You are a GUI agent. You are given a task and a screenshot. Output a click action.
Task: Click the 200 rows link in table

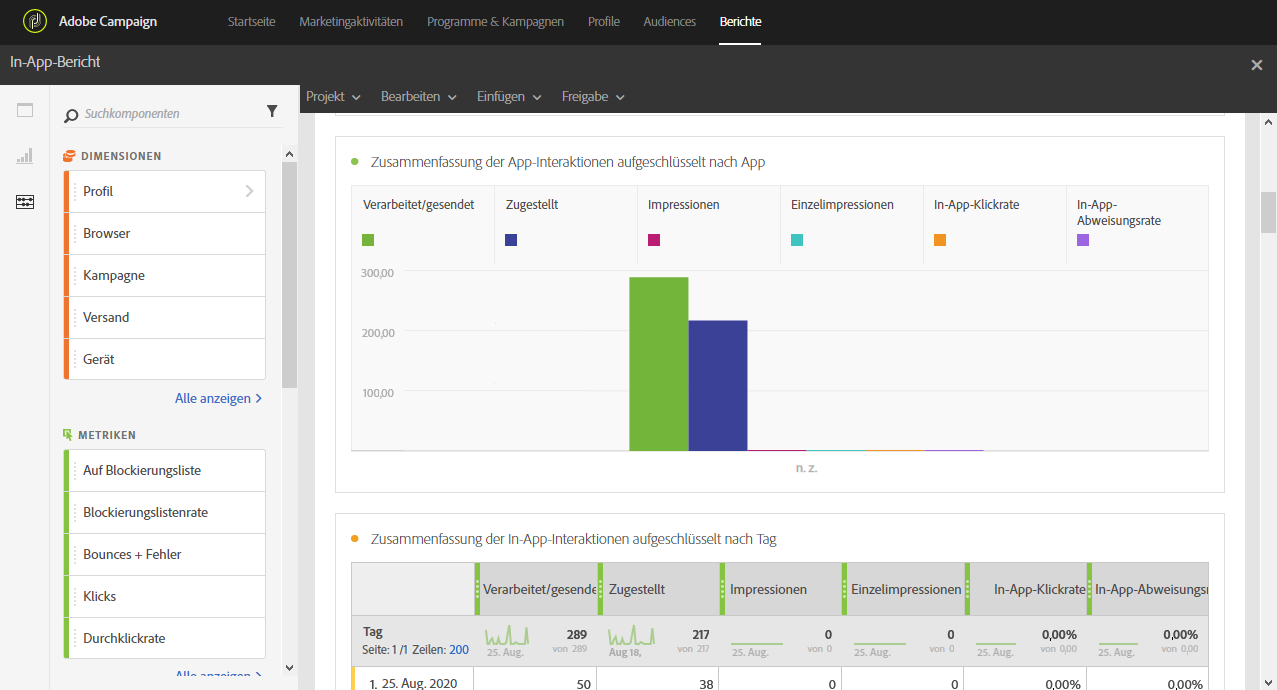pos(459,650)
